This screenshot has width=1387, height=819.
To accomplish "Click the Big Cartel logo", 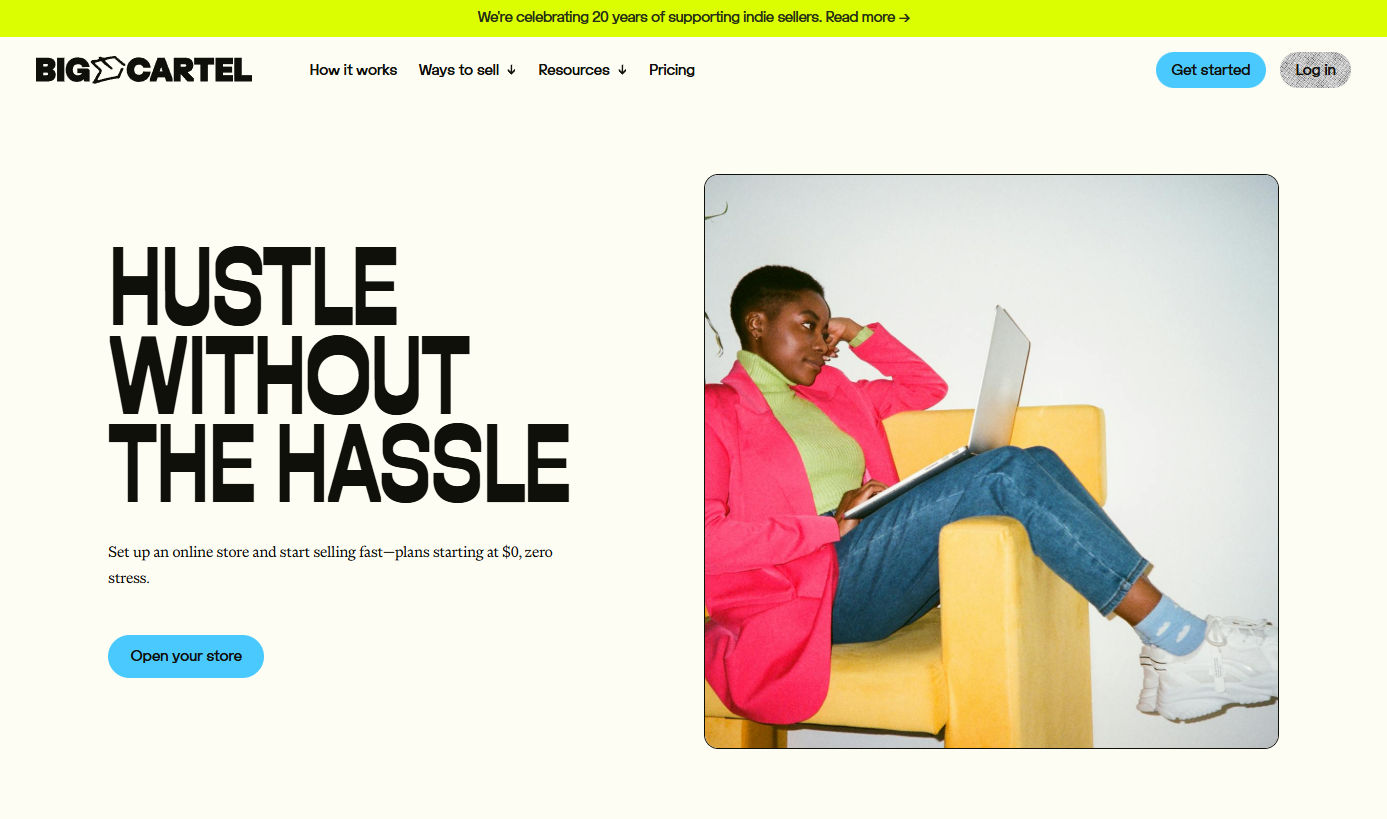I will 144,70.
